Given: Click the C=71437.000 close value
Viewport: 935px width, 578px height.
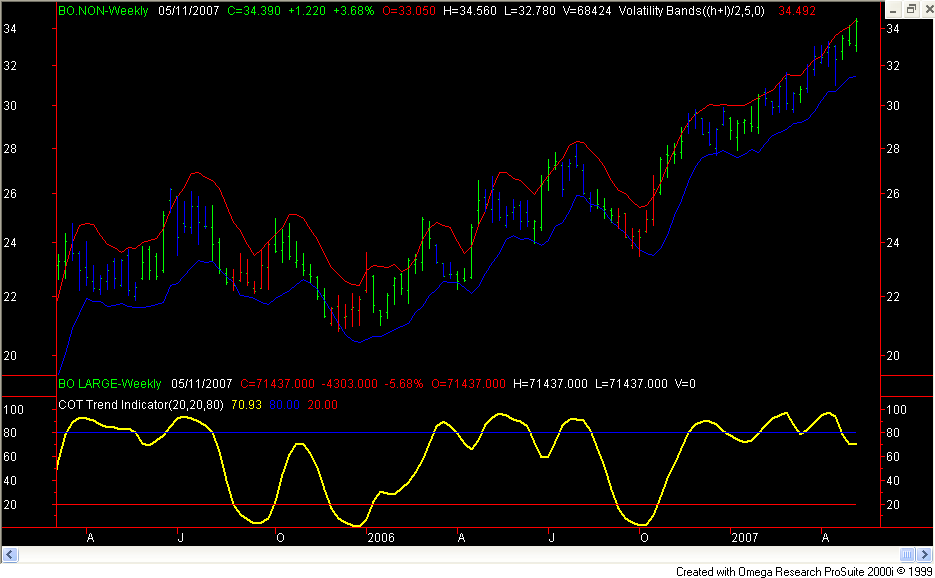Looking at the screenshot, I should point(277,384).
